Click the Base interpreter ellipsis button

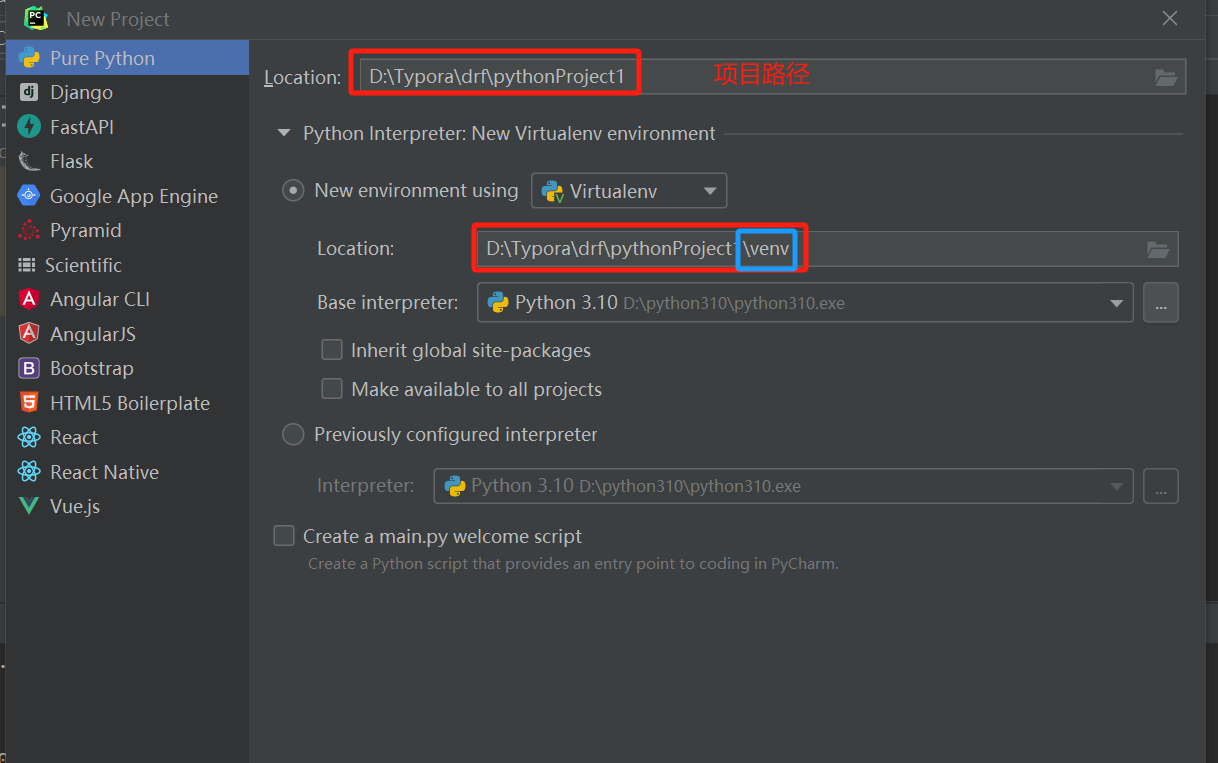(1160, 303)
